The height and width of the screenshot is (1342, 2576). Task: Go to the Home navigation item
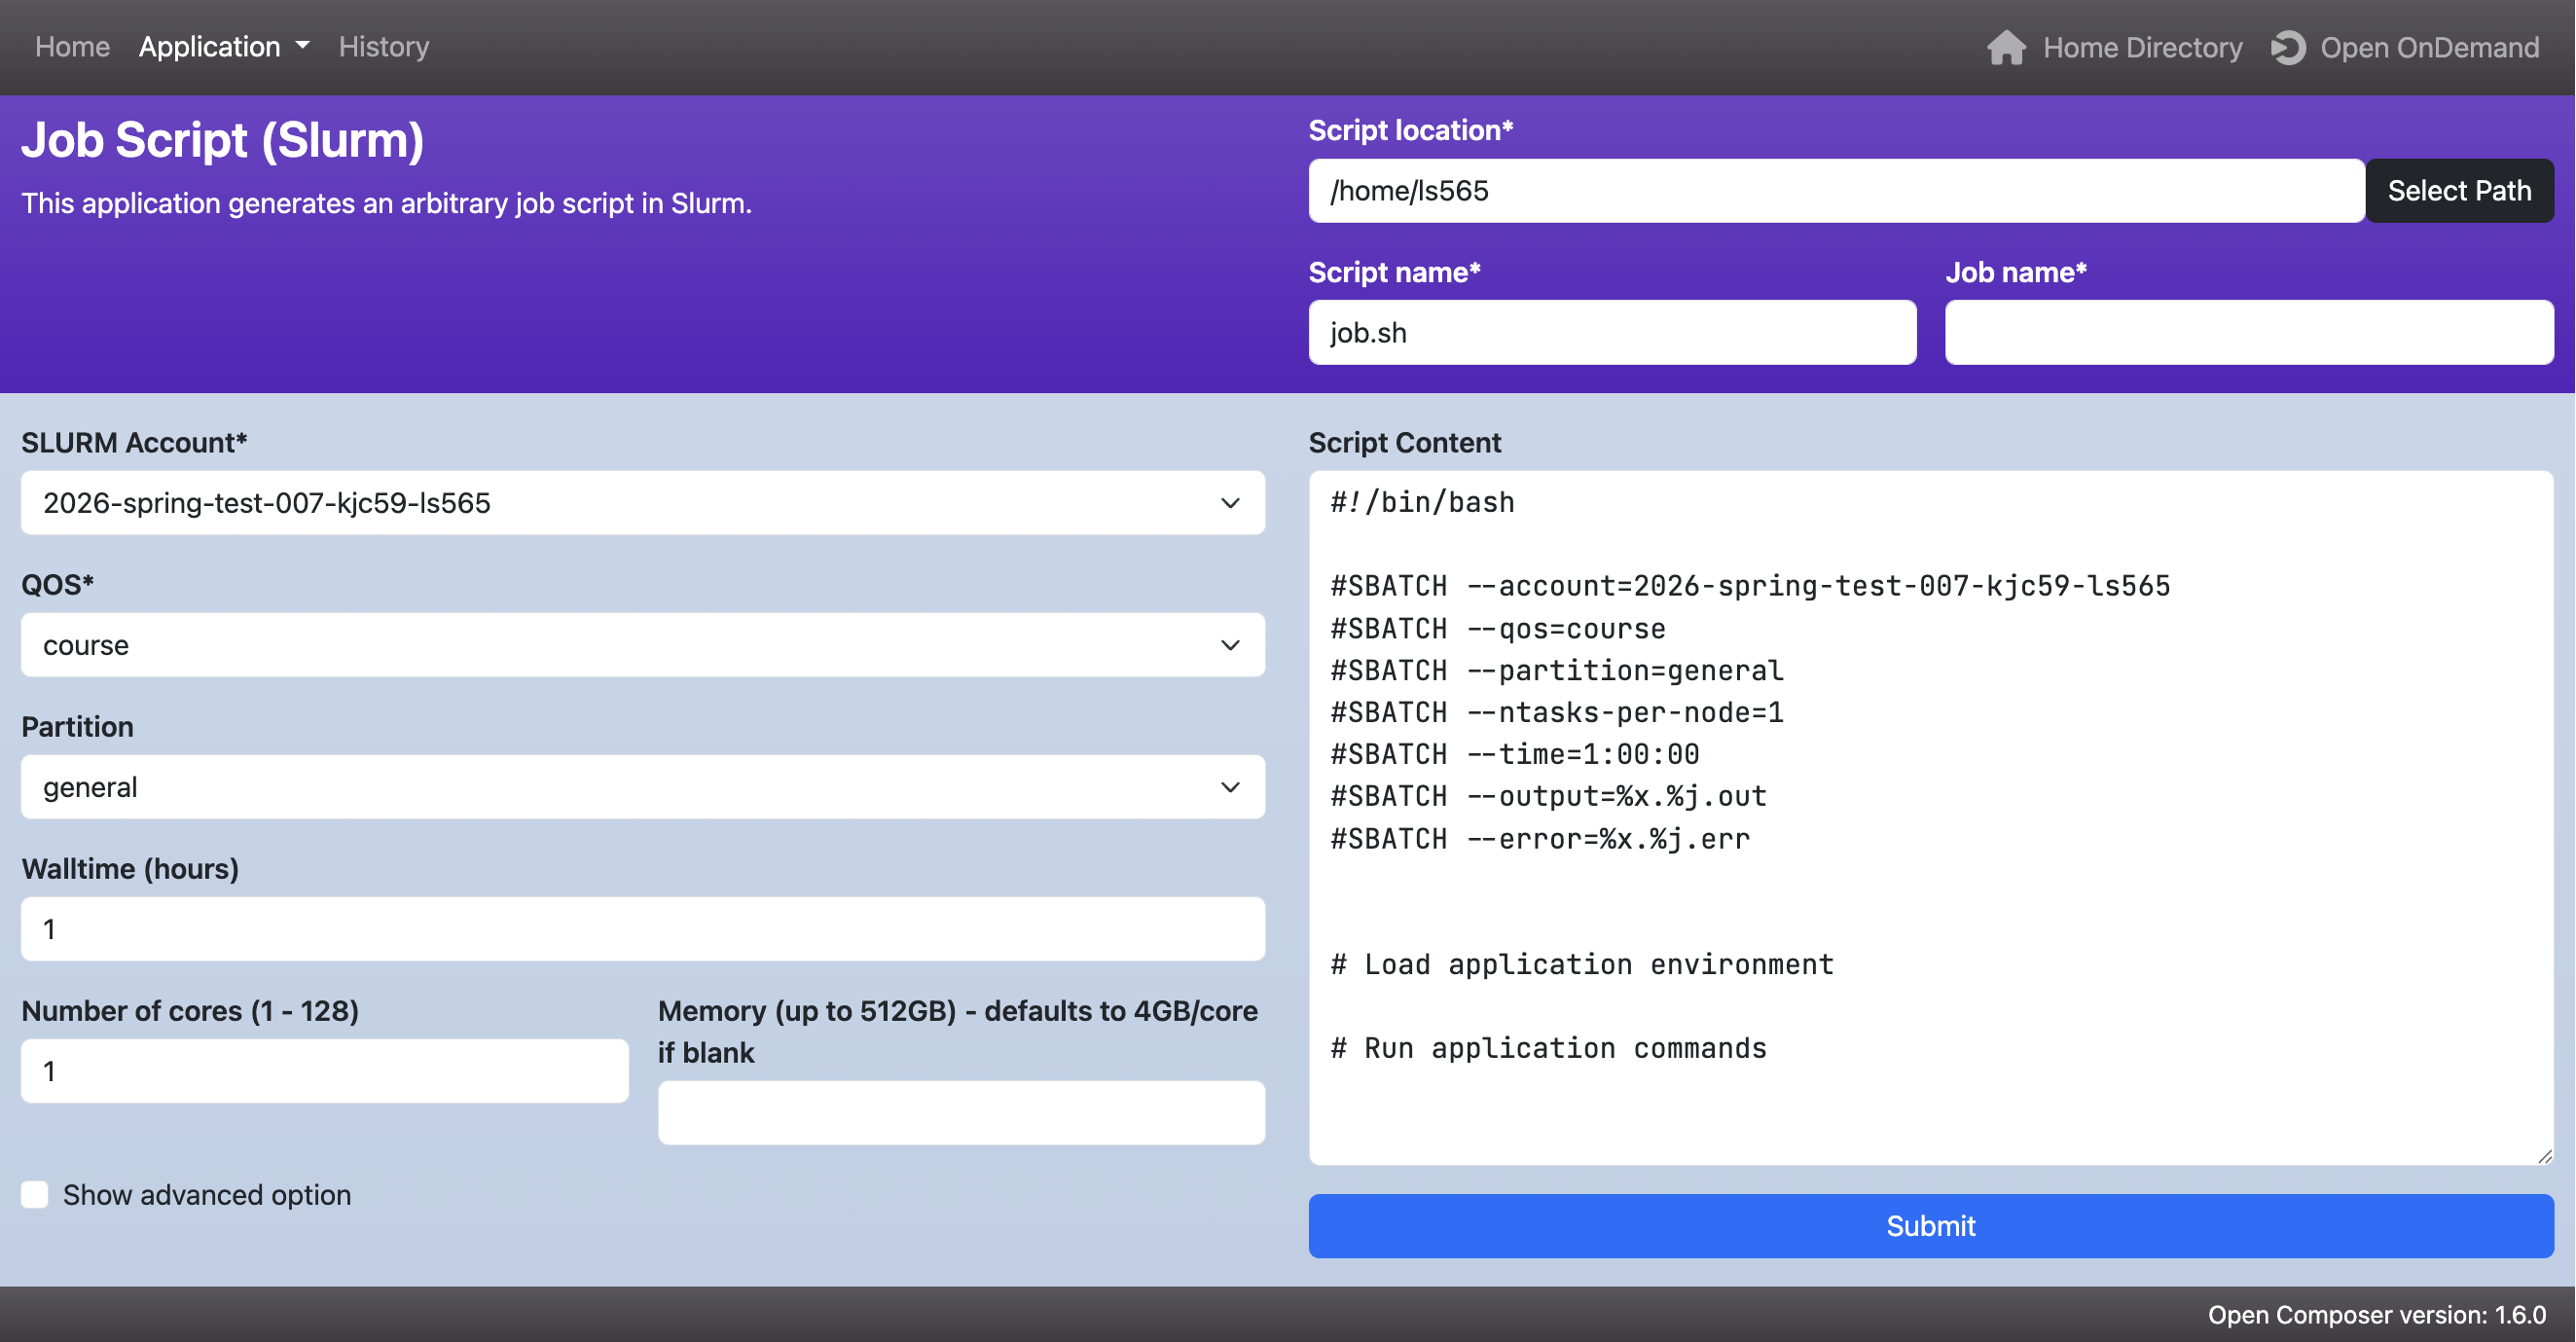pos(72,46)
